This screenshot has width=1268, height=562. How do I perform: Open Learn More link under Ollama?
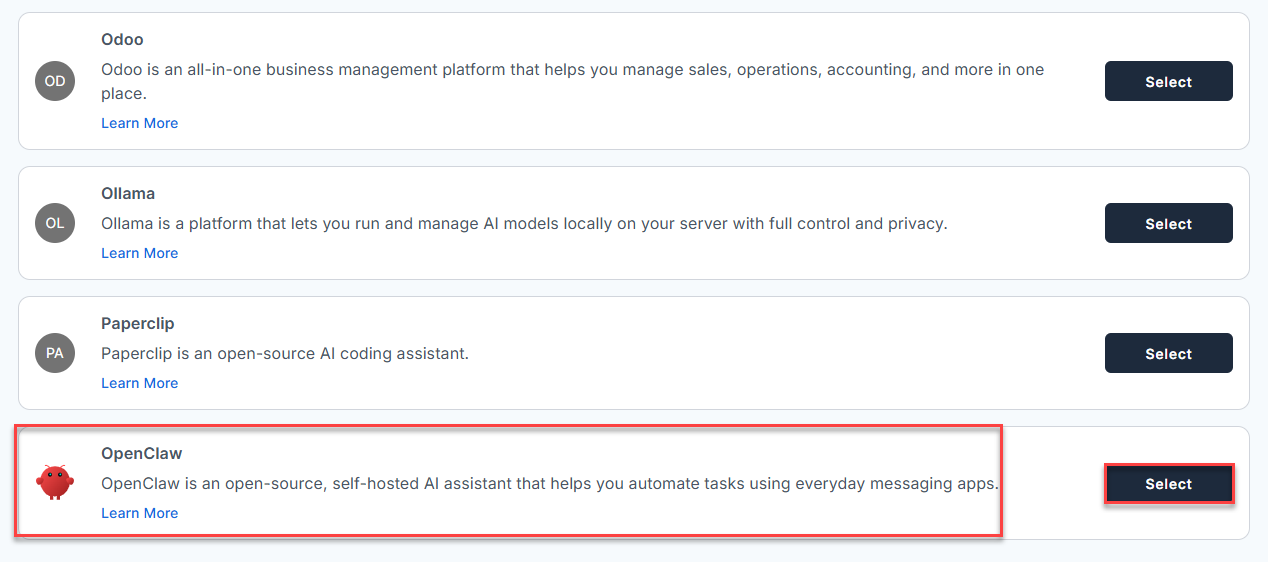click(140, 253)
